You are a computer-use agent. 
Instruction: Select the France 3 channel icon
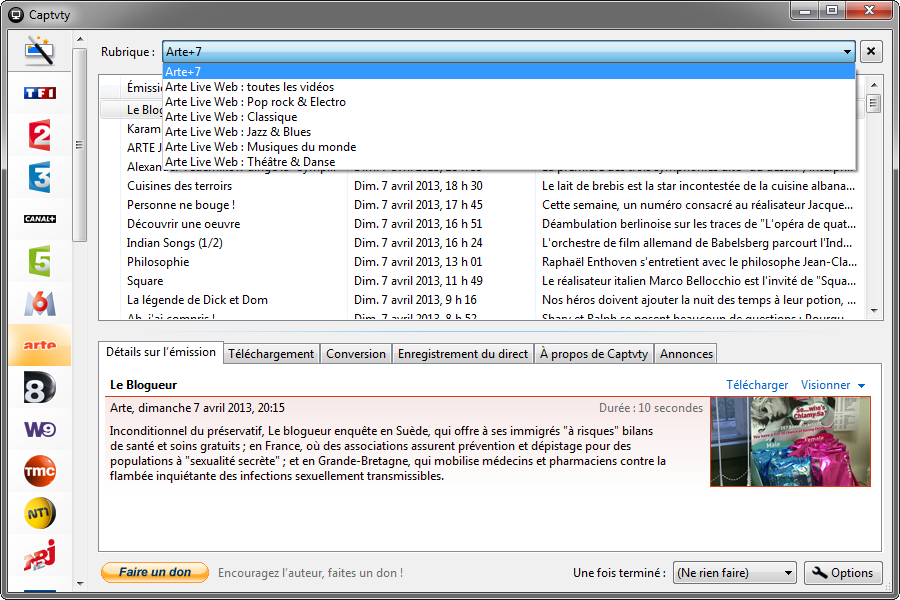40,177
